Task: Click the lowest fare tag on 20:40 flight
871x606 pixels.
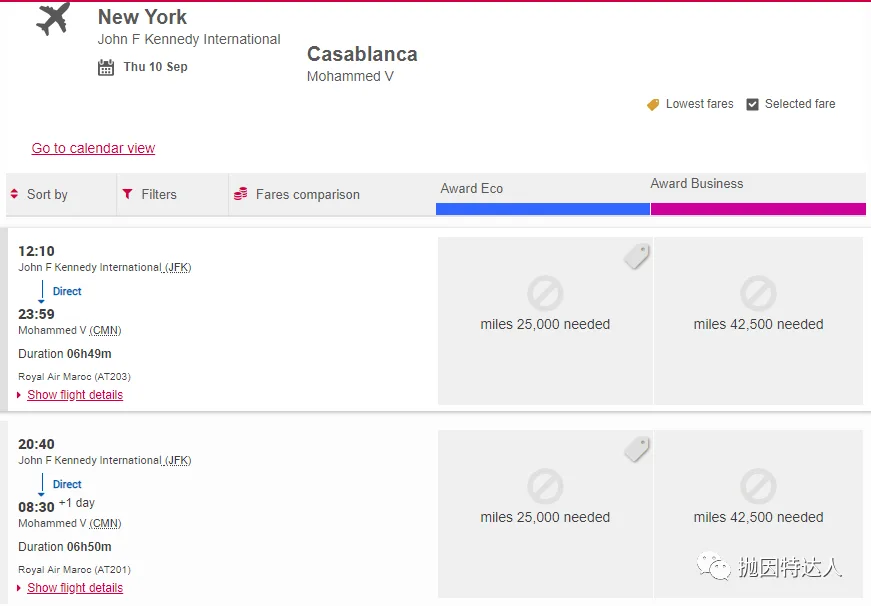Action: 637,450
